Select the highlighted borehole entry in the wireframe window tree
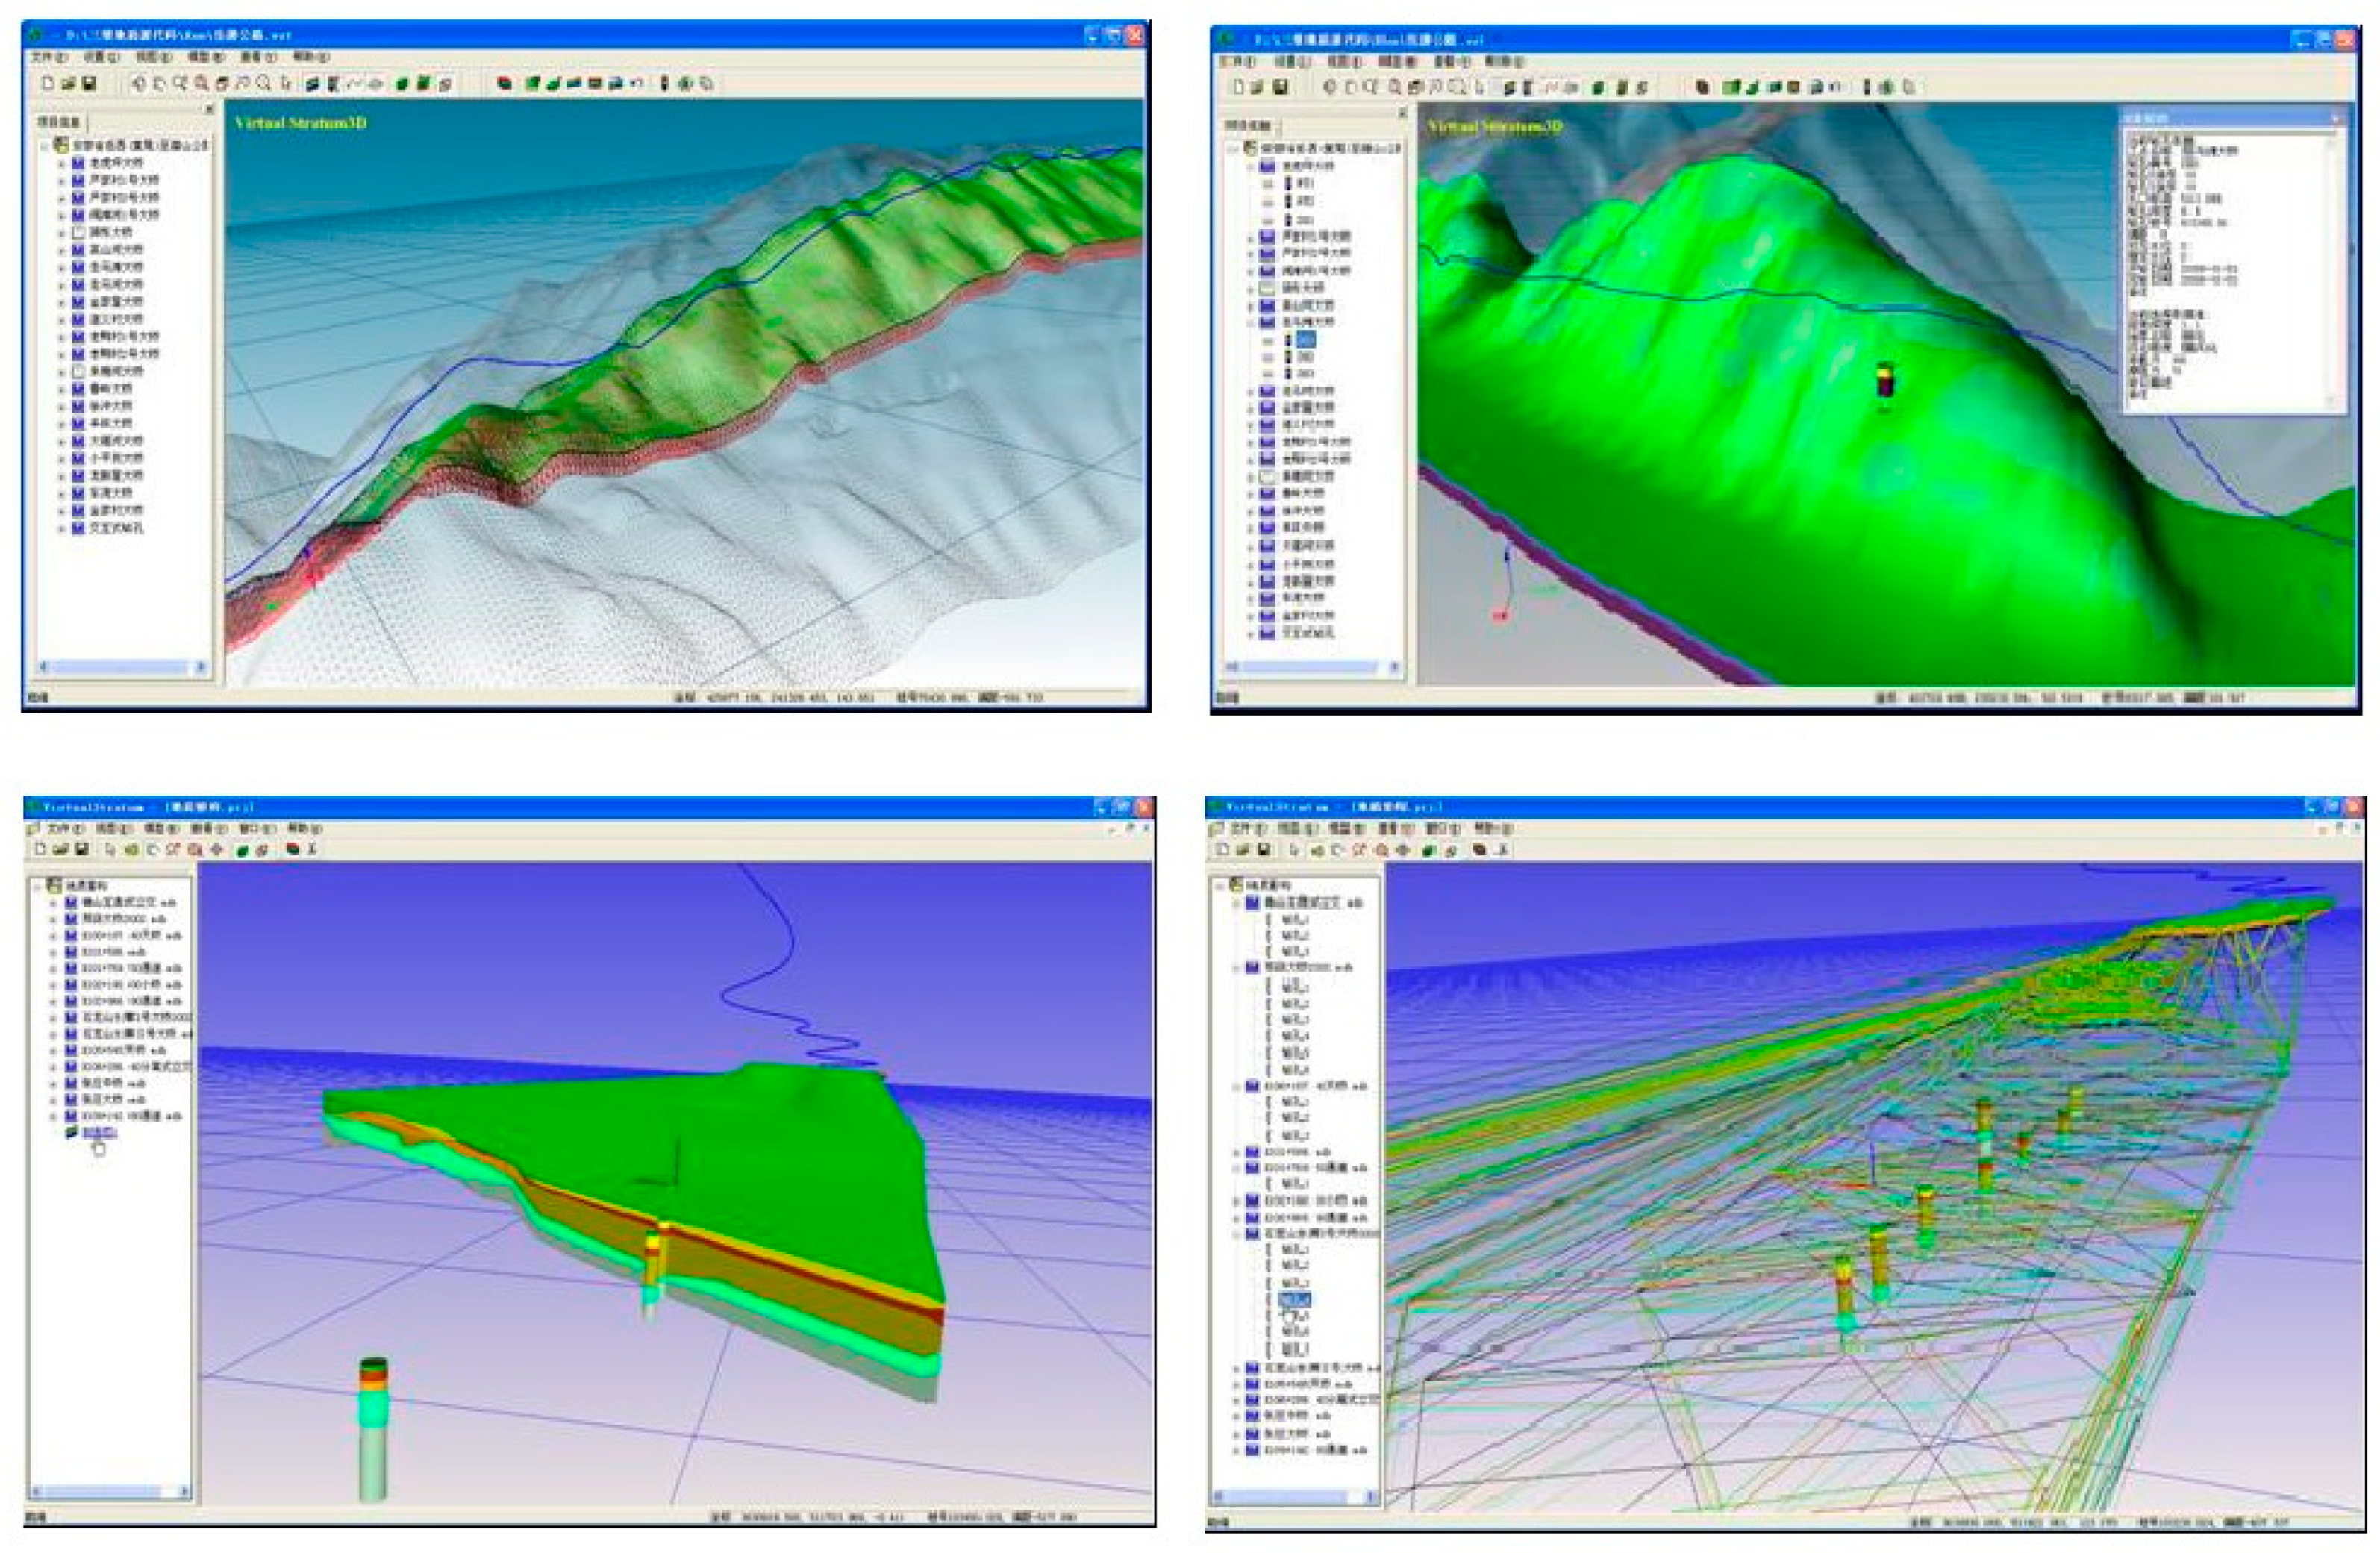This screenshot has height=1553, width=2380. click(x=1294, y=1299)
